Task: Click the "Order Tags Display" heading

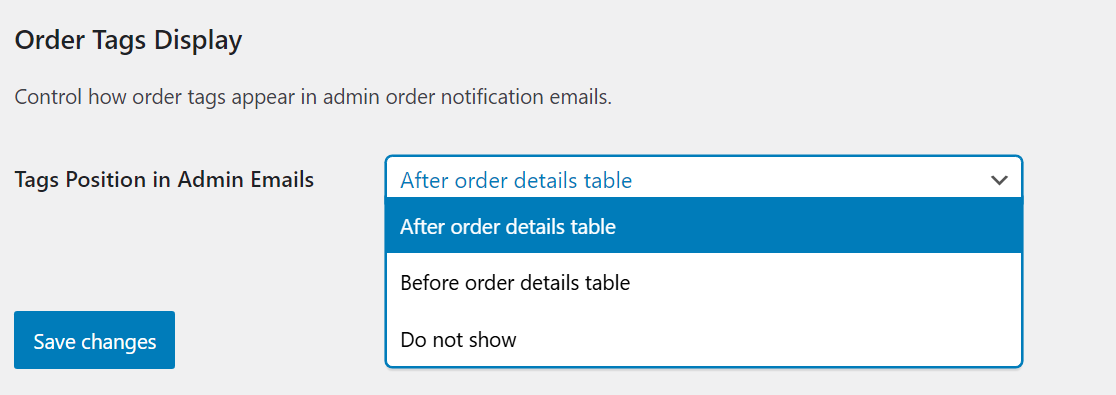Action: (128, 41)
